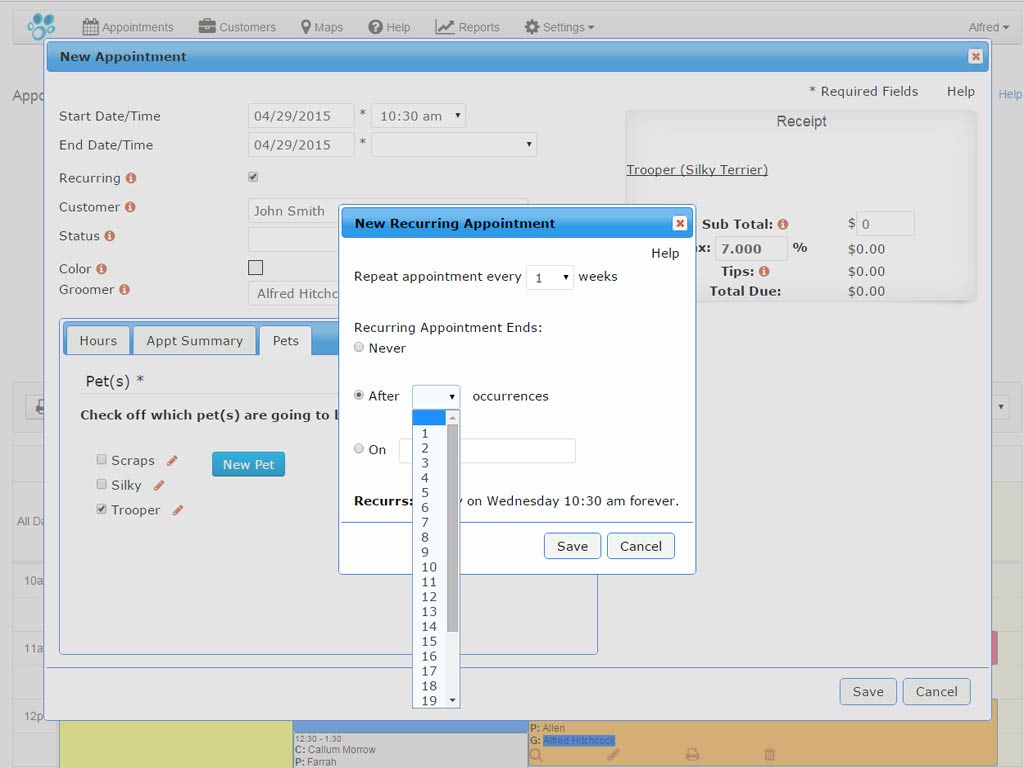Click the info icon next to Recurring
Image resolution: width=1024 pixels, height=768 pixels.
(133, 178)
